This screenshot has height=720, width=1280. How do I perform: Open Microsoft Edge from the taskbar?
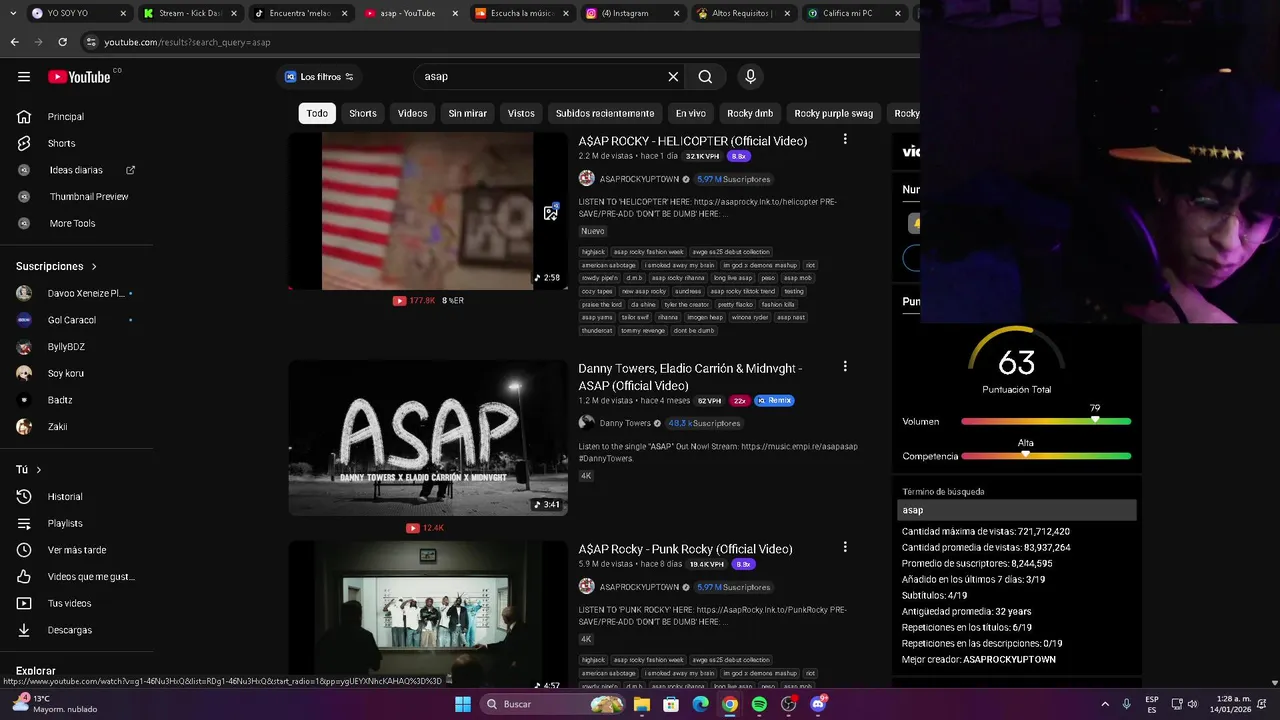tap(700, 704)
